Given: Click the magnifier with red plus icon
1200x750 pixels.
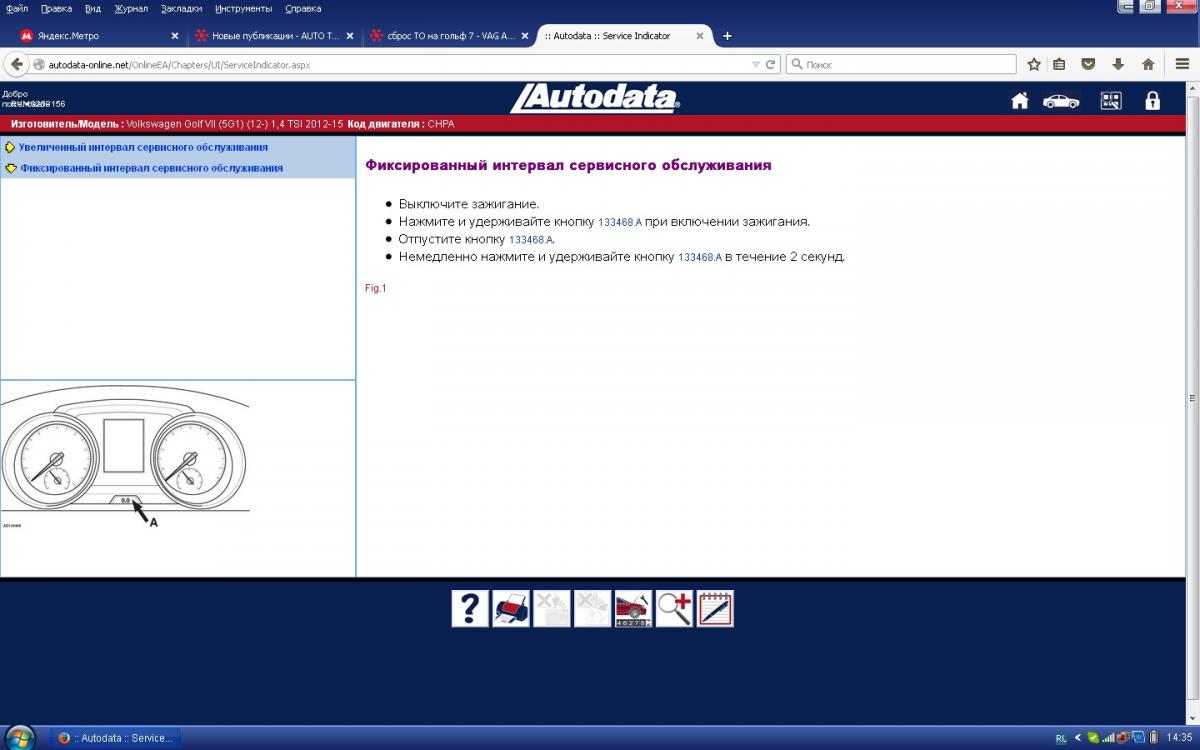Looking at the screenshot, I should 674,609.
